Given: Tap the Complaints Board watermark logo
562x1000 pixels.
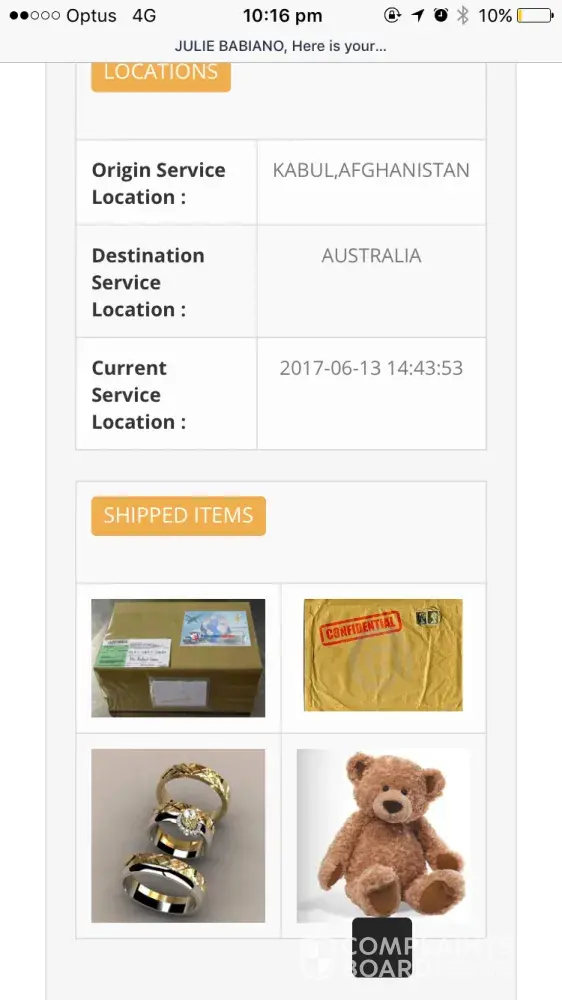Looking at the screenshot, I should pyautogui.click(x=381, y=948).
